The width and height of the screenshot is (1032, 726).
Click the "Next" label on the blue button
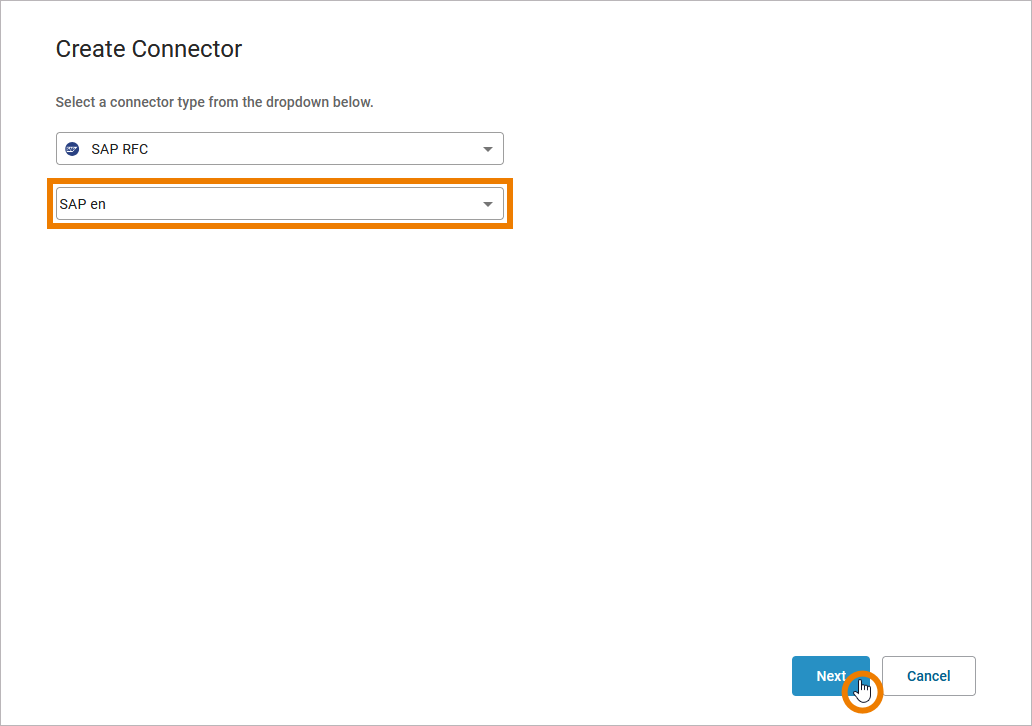[830, 676]
